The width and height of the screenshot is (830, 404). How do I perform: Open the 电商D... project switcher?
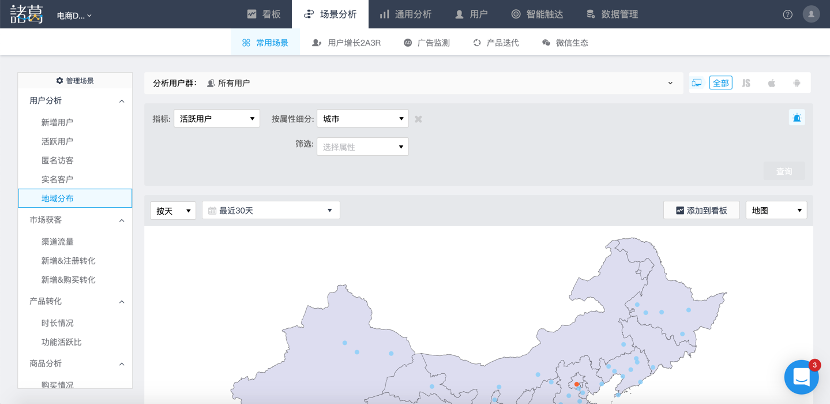[74, 15]
